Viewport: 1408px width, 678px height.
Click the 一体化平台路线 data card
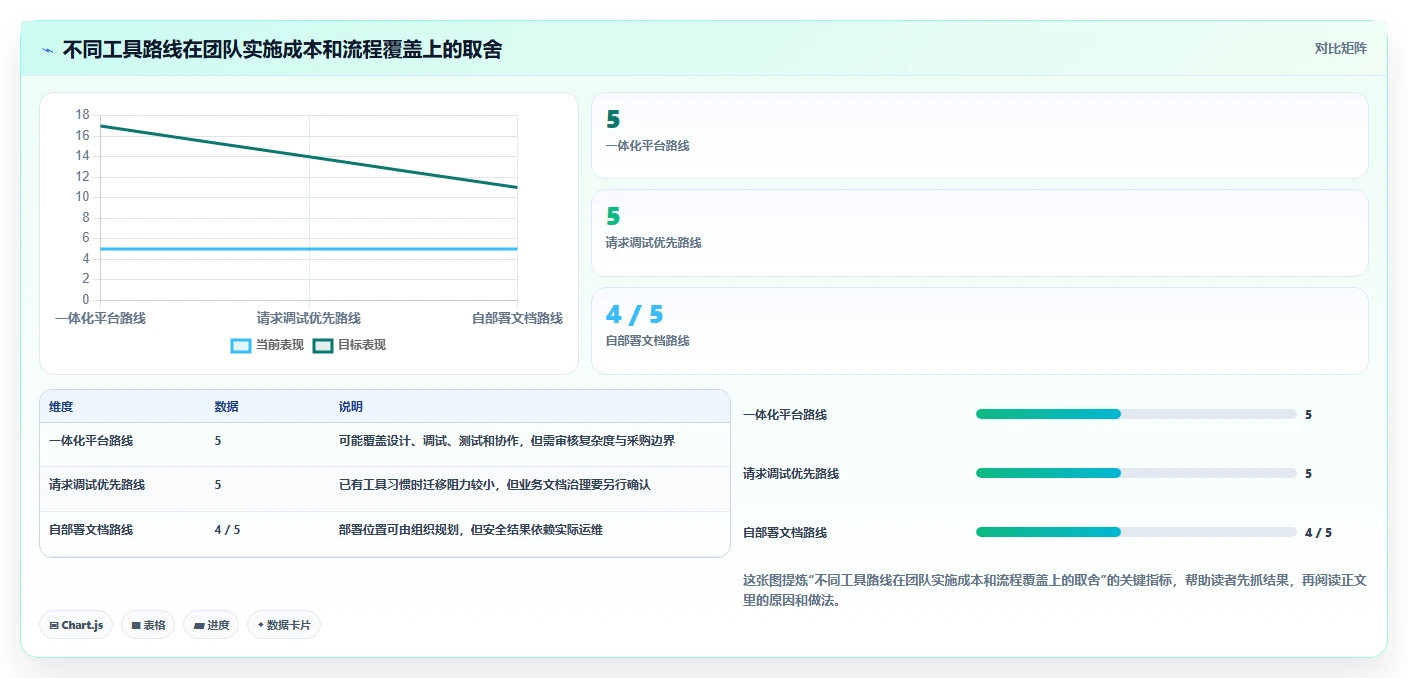980,136
